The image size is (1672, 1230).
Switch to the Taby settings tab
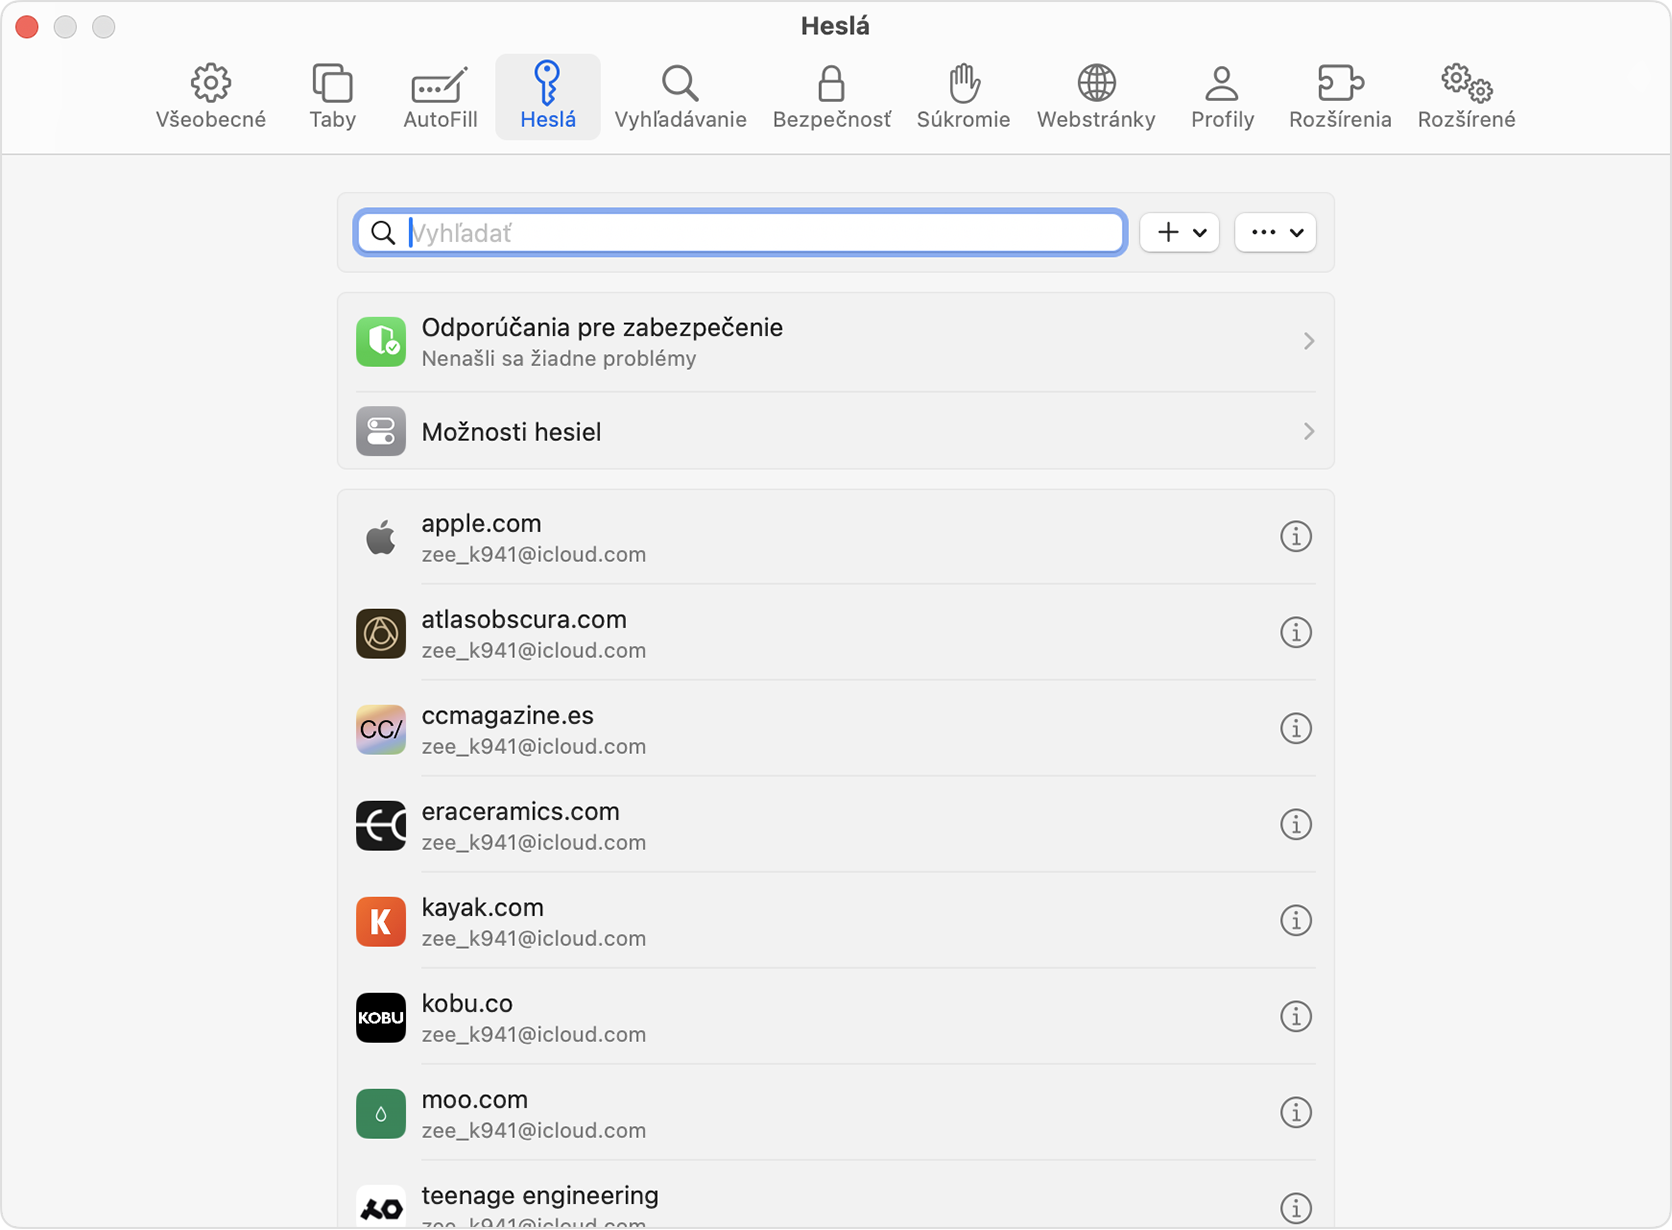[x=332, y=97]
